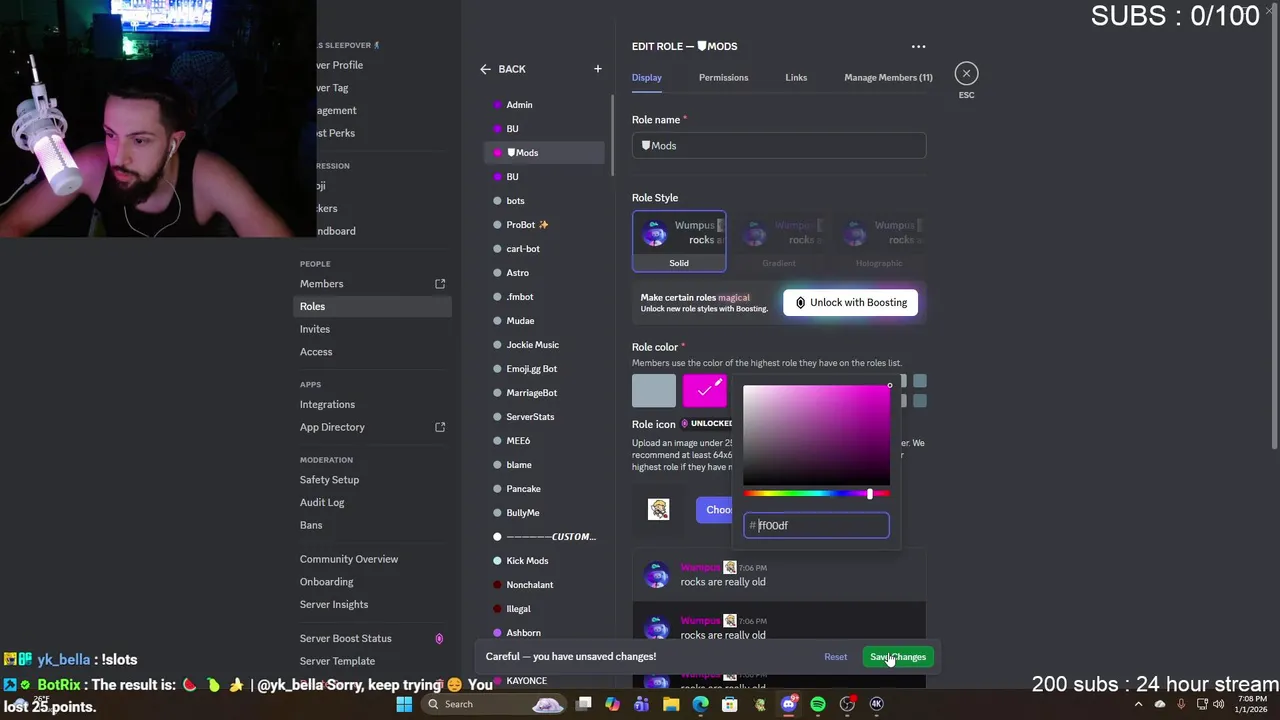Select the default gray role color swatch

coord(654,391)
